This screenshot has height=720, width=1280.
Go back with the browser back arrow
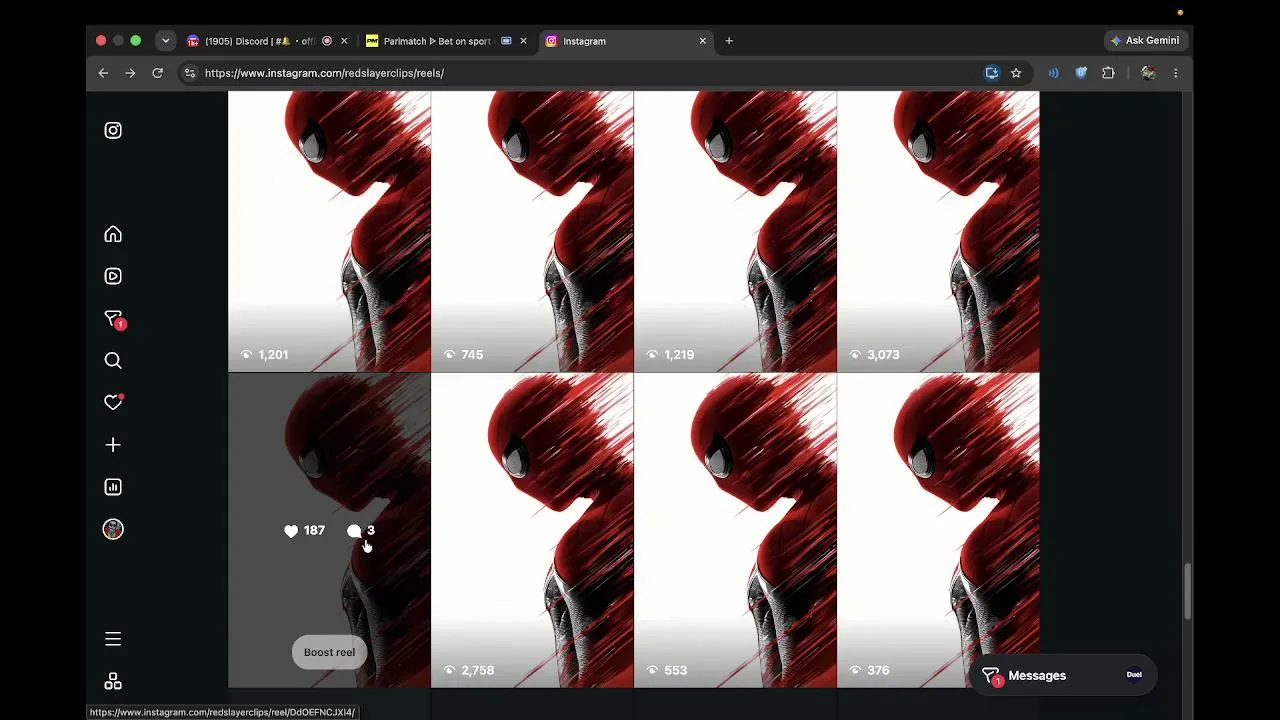click(103, 73)
